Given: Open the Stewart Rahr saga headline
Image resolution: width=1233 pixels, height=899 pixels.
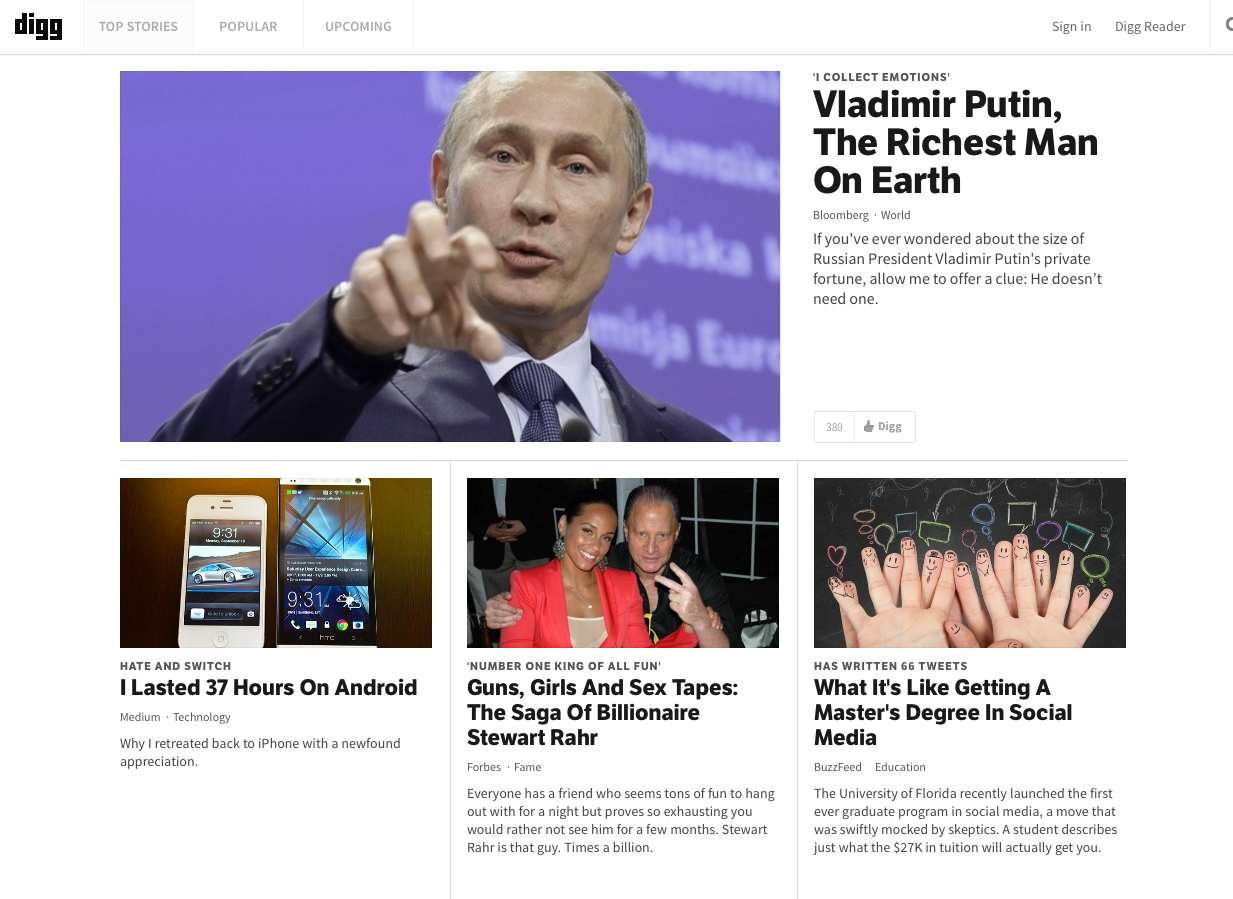Looking at the screenshot, I should point(602,713).
